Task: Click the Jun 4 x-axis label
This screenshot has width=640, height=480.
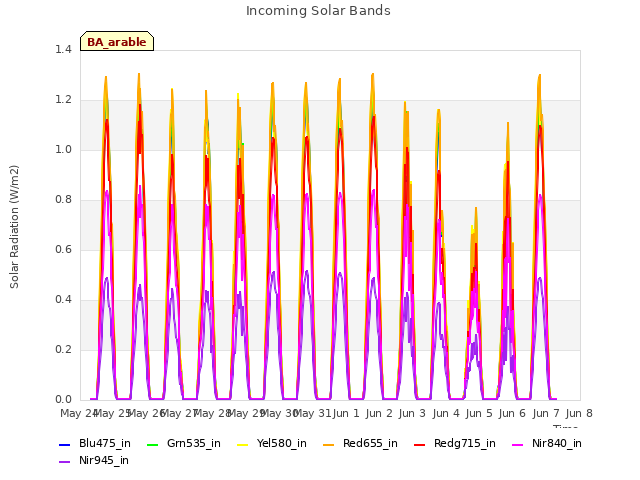Action: coord(446,413)
